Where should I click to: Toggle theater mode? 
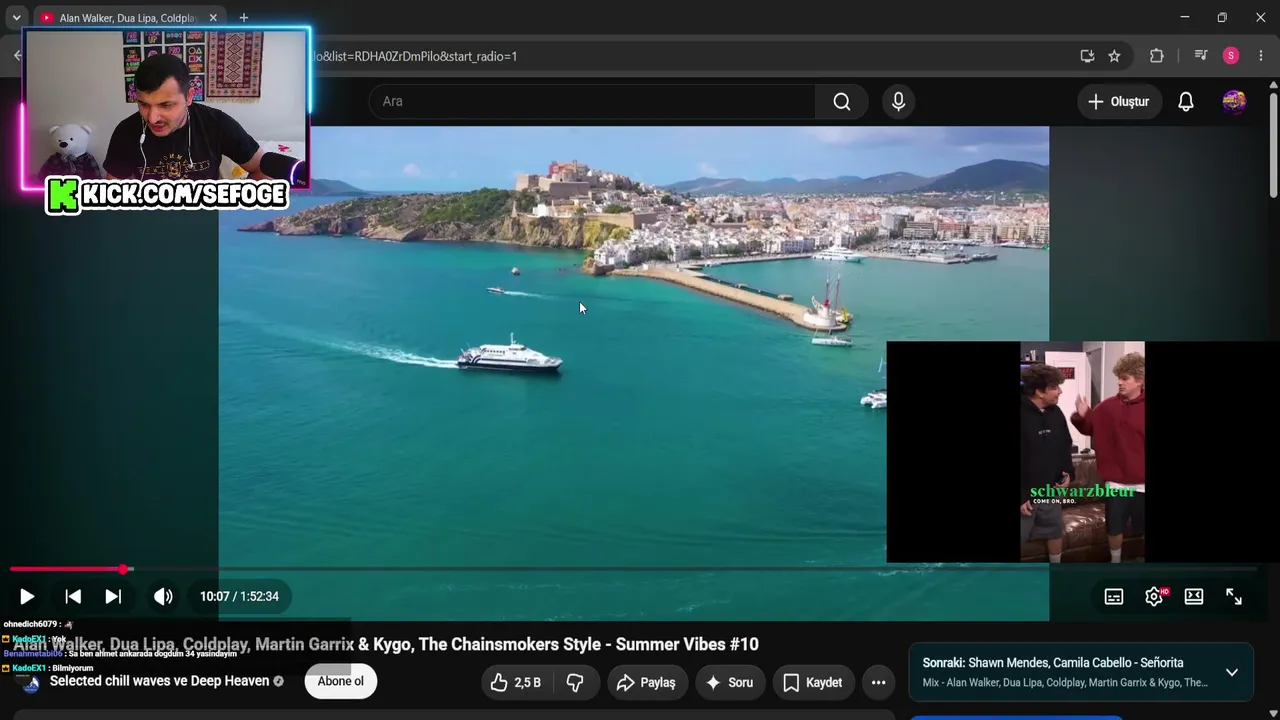[x=1194, y=596]
